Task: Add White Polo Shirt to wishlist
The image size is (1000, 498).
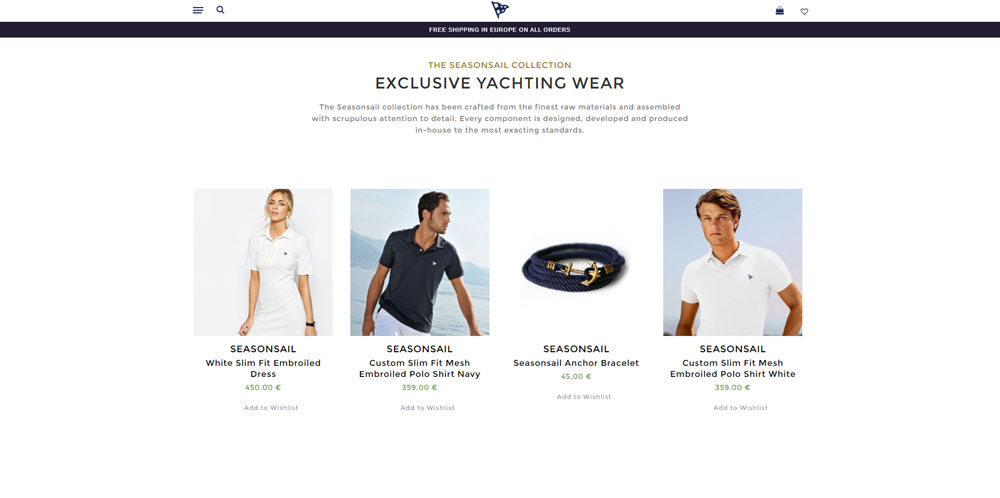Action: pos(740,407)
